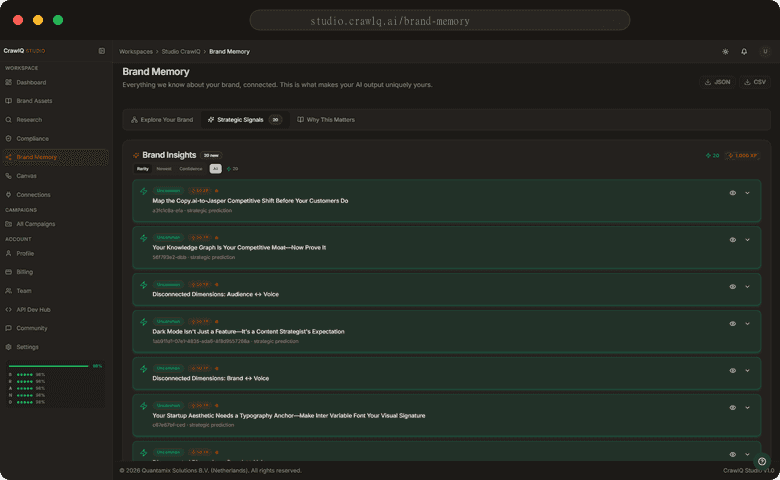
Task: Click the CrawlQ Studio logo
Action: coord(24,51)
